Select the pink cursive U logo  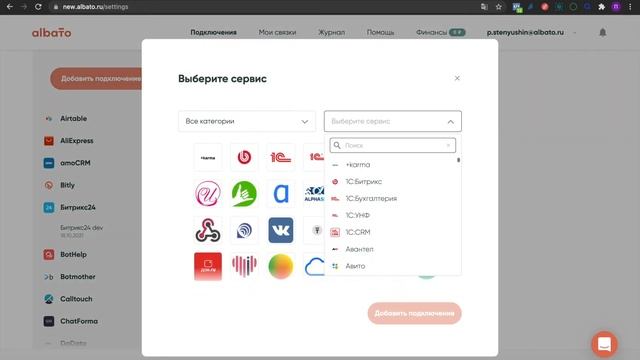(x=208, y=193)
